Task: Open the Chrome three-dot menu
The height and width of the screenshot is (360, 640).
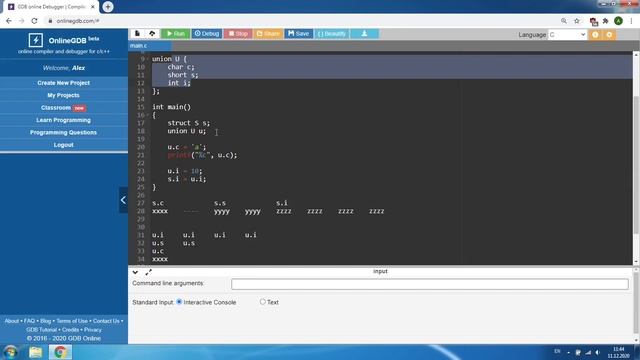Action: click(x=631, y=21)
